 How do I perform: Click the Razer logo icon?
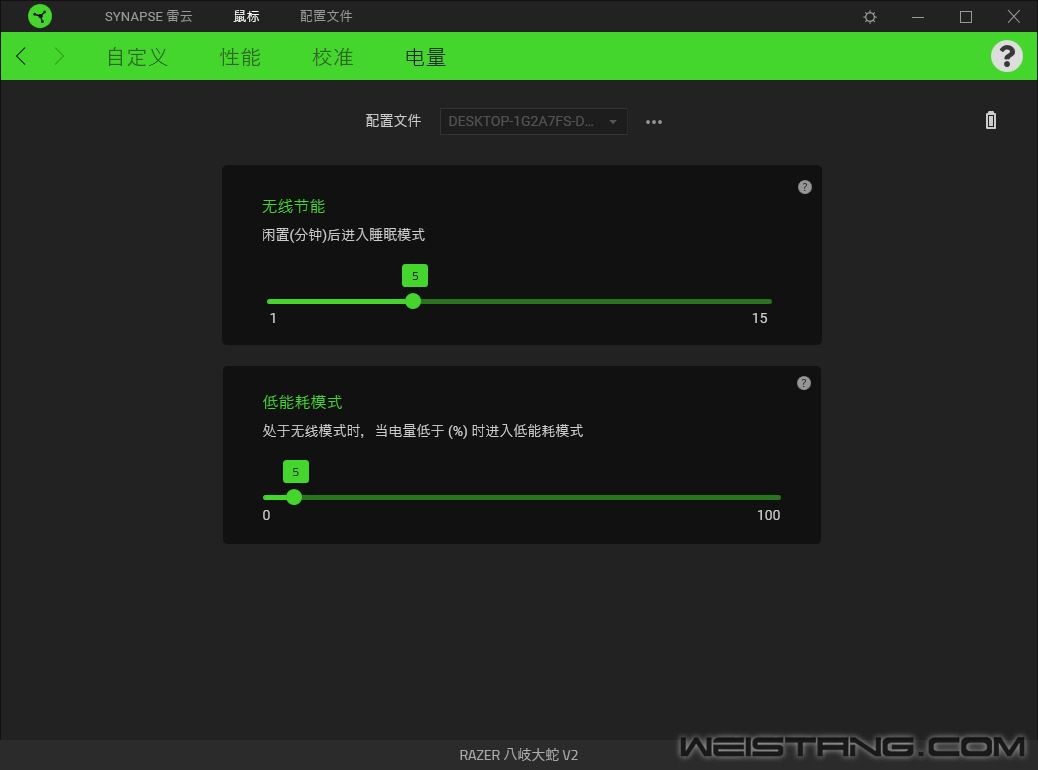click(40, 16)
